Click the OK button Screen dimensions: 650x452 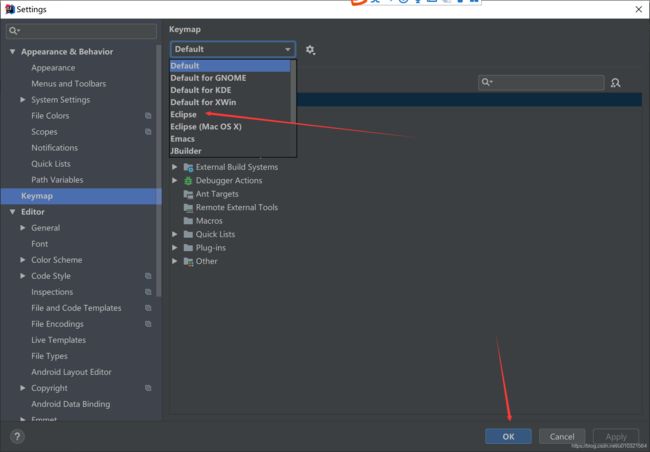click(508, 436)
